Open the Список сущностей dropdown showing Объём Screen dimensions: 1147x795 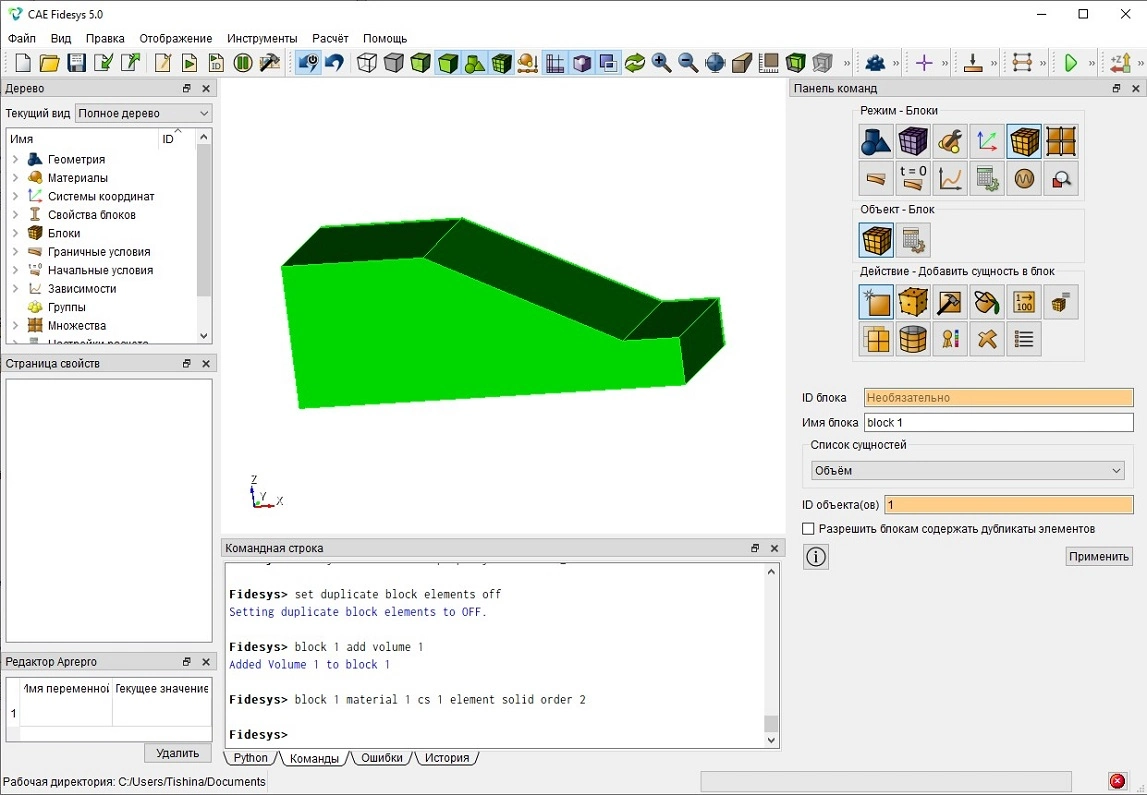tap(968, 470)
